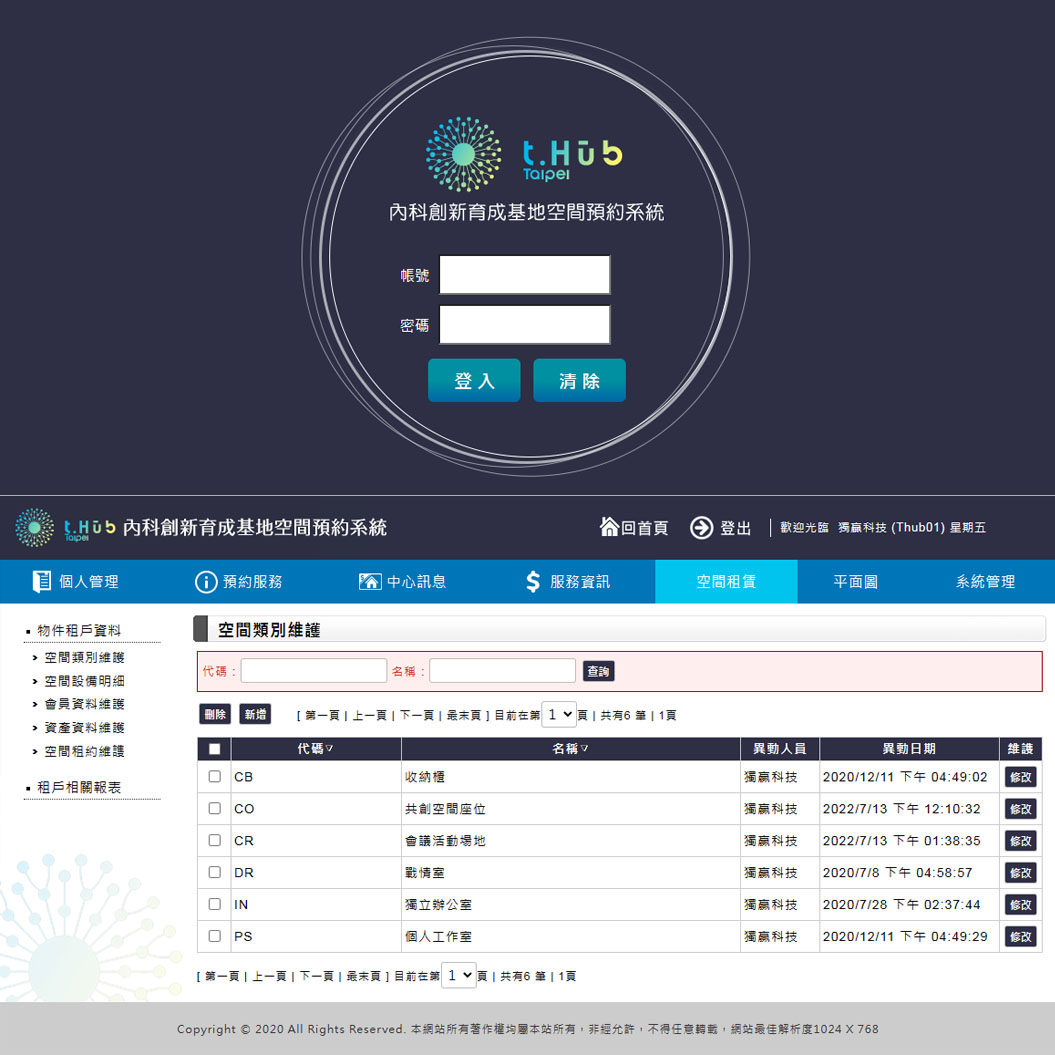Check the box for row DR

click(215, 872)
